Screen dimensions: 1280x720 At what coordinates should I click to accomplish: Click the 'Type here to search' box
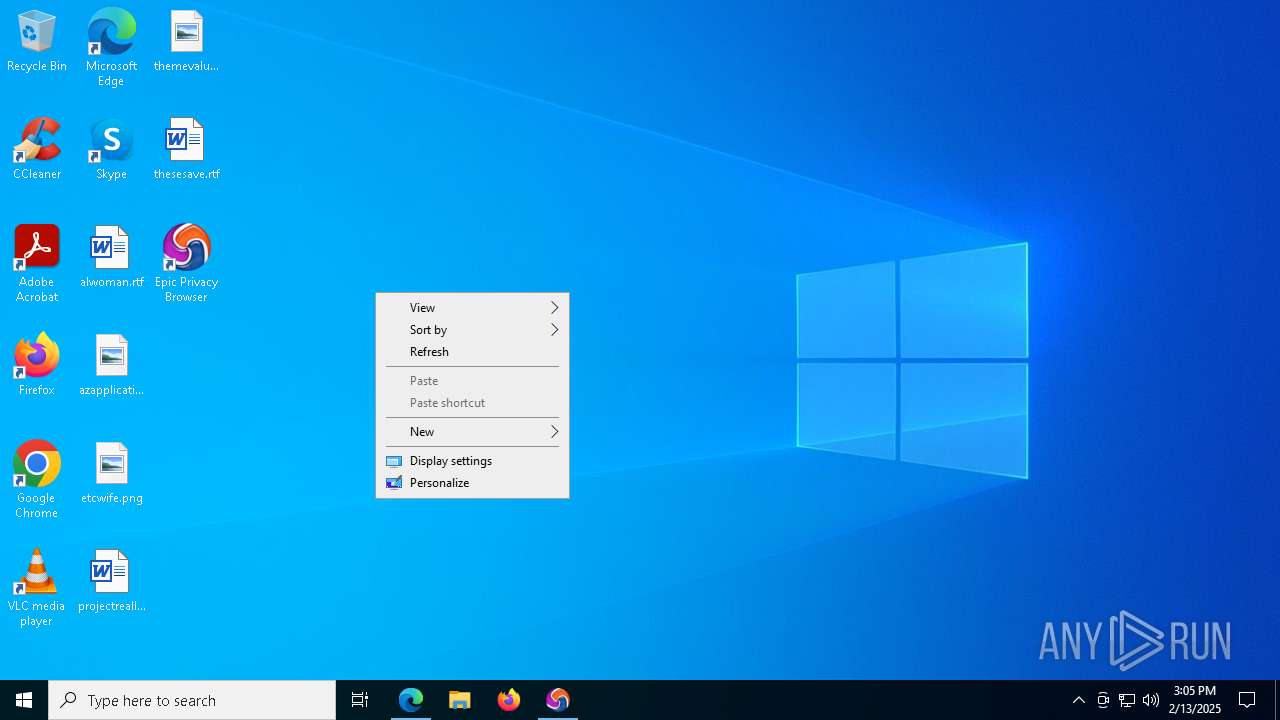coord(192,700)
